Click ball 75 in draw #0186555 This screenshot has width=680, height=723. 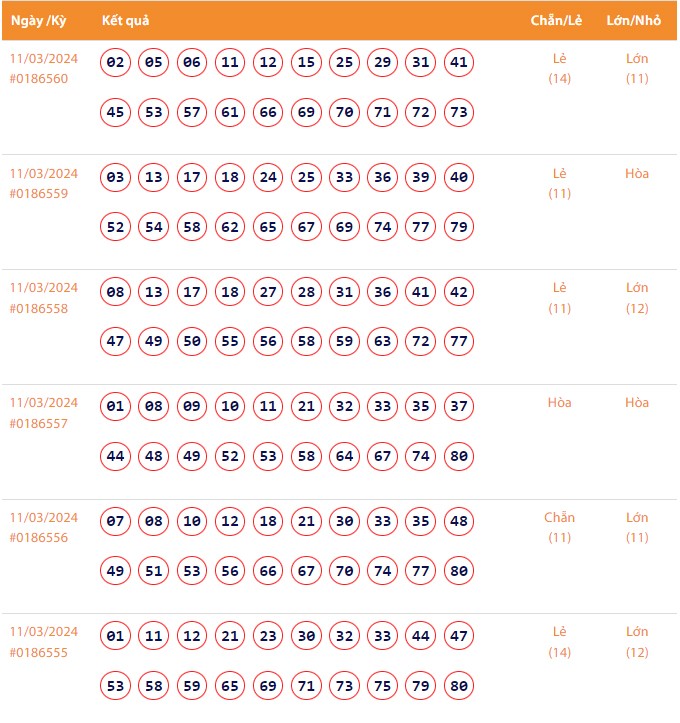pyautogui.click(x=383, y=686)
